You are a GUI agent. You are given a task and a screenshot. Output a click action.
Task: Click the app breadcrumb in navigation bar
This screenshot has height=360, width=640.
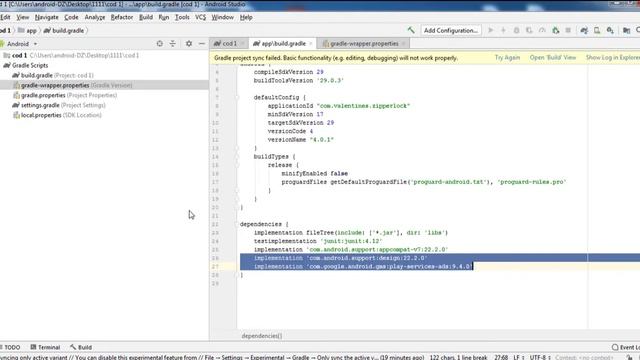tap(27, 31)
